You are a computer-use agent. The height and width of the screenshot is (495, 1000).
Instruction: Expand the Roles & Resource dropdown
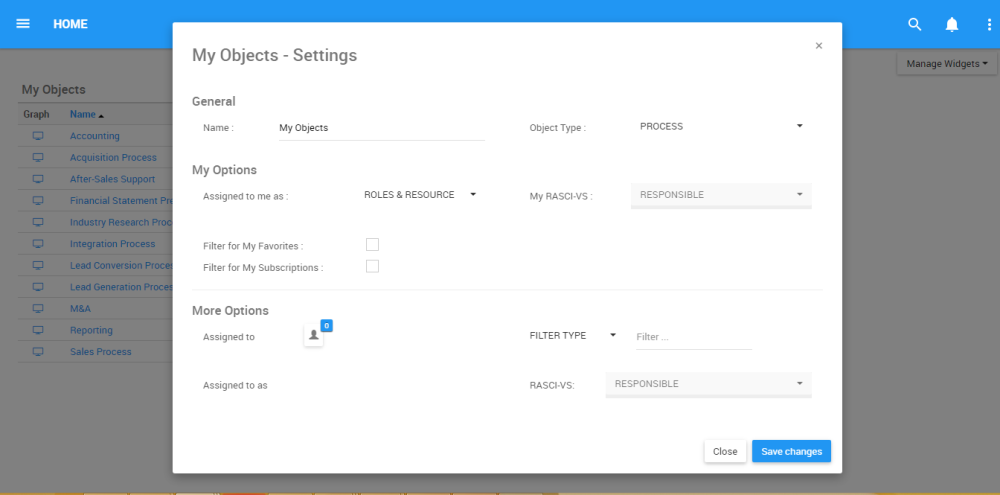click(x=420, y=195)
